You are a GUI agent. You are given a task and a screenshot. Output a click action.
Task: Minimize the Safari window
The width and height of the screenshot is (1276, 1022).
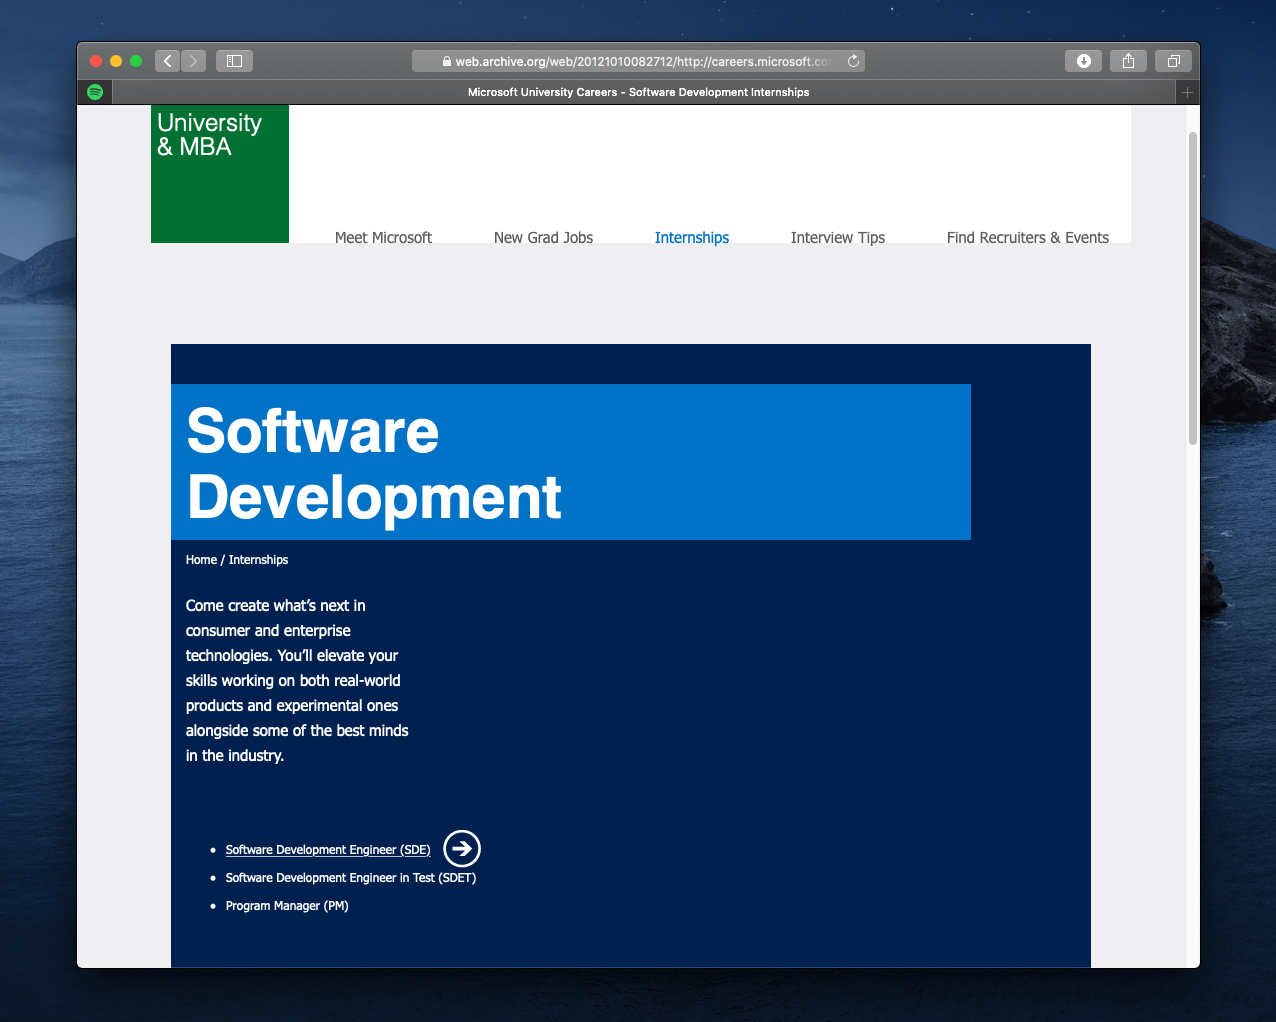[116, 61]
